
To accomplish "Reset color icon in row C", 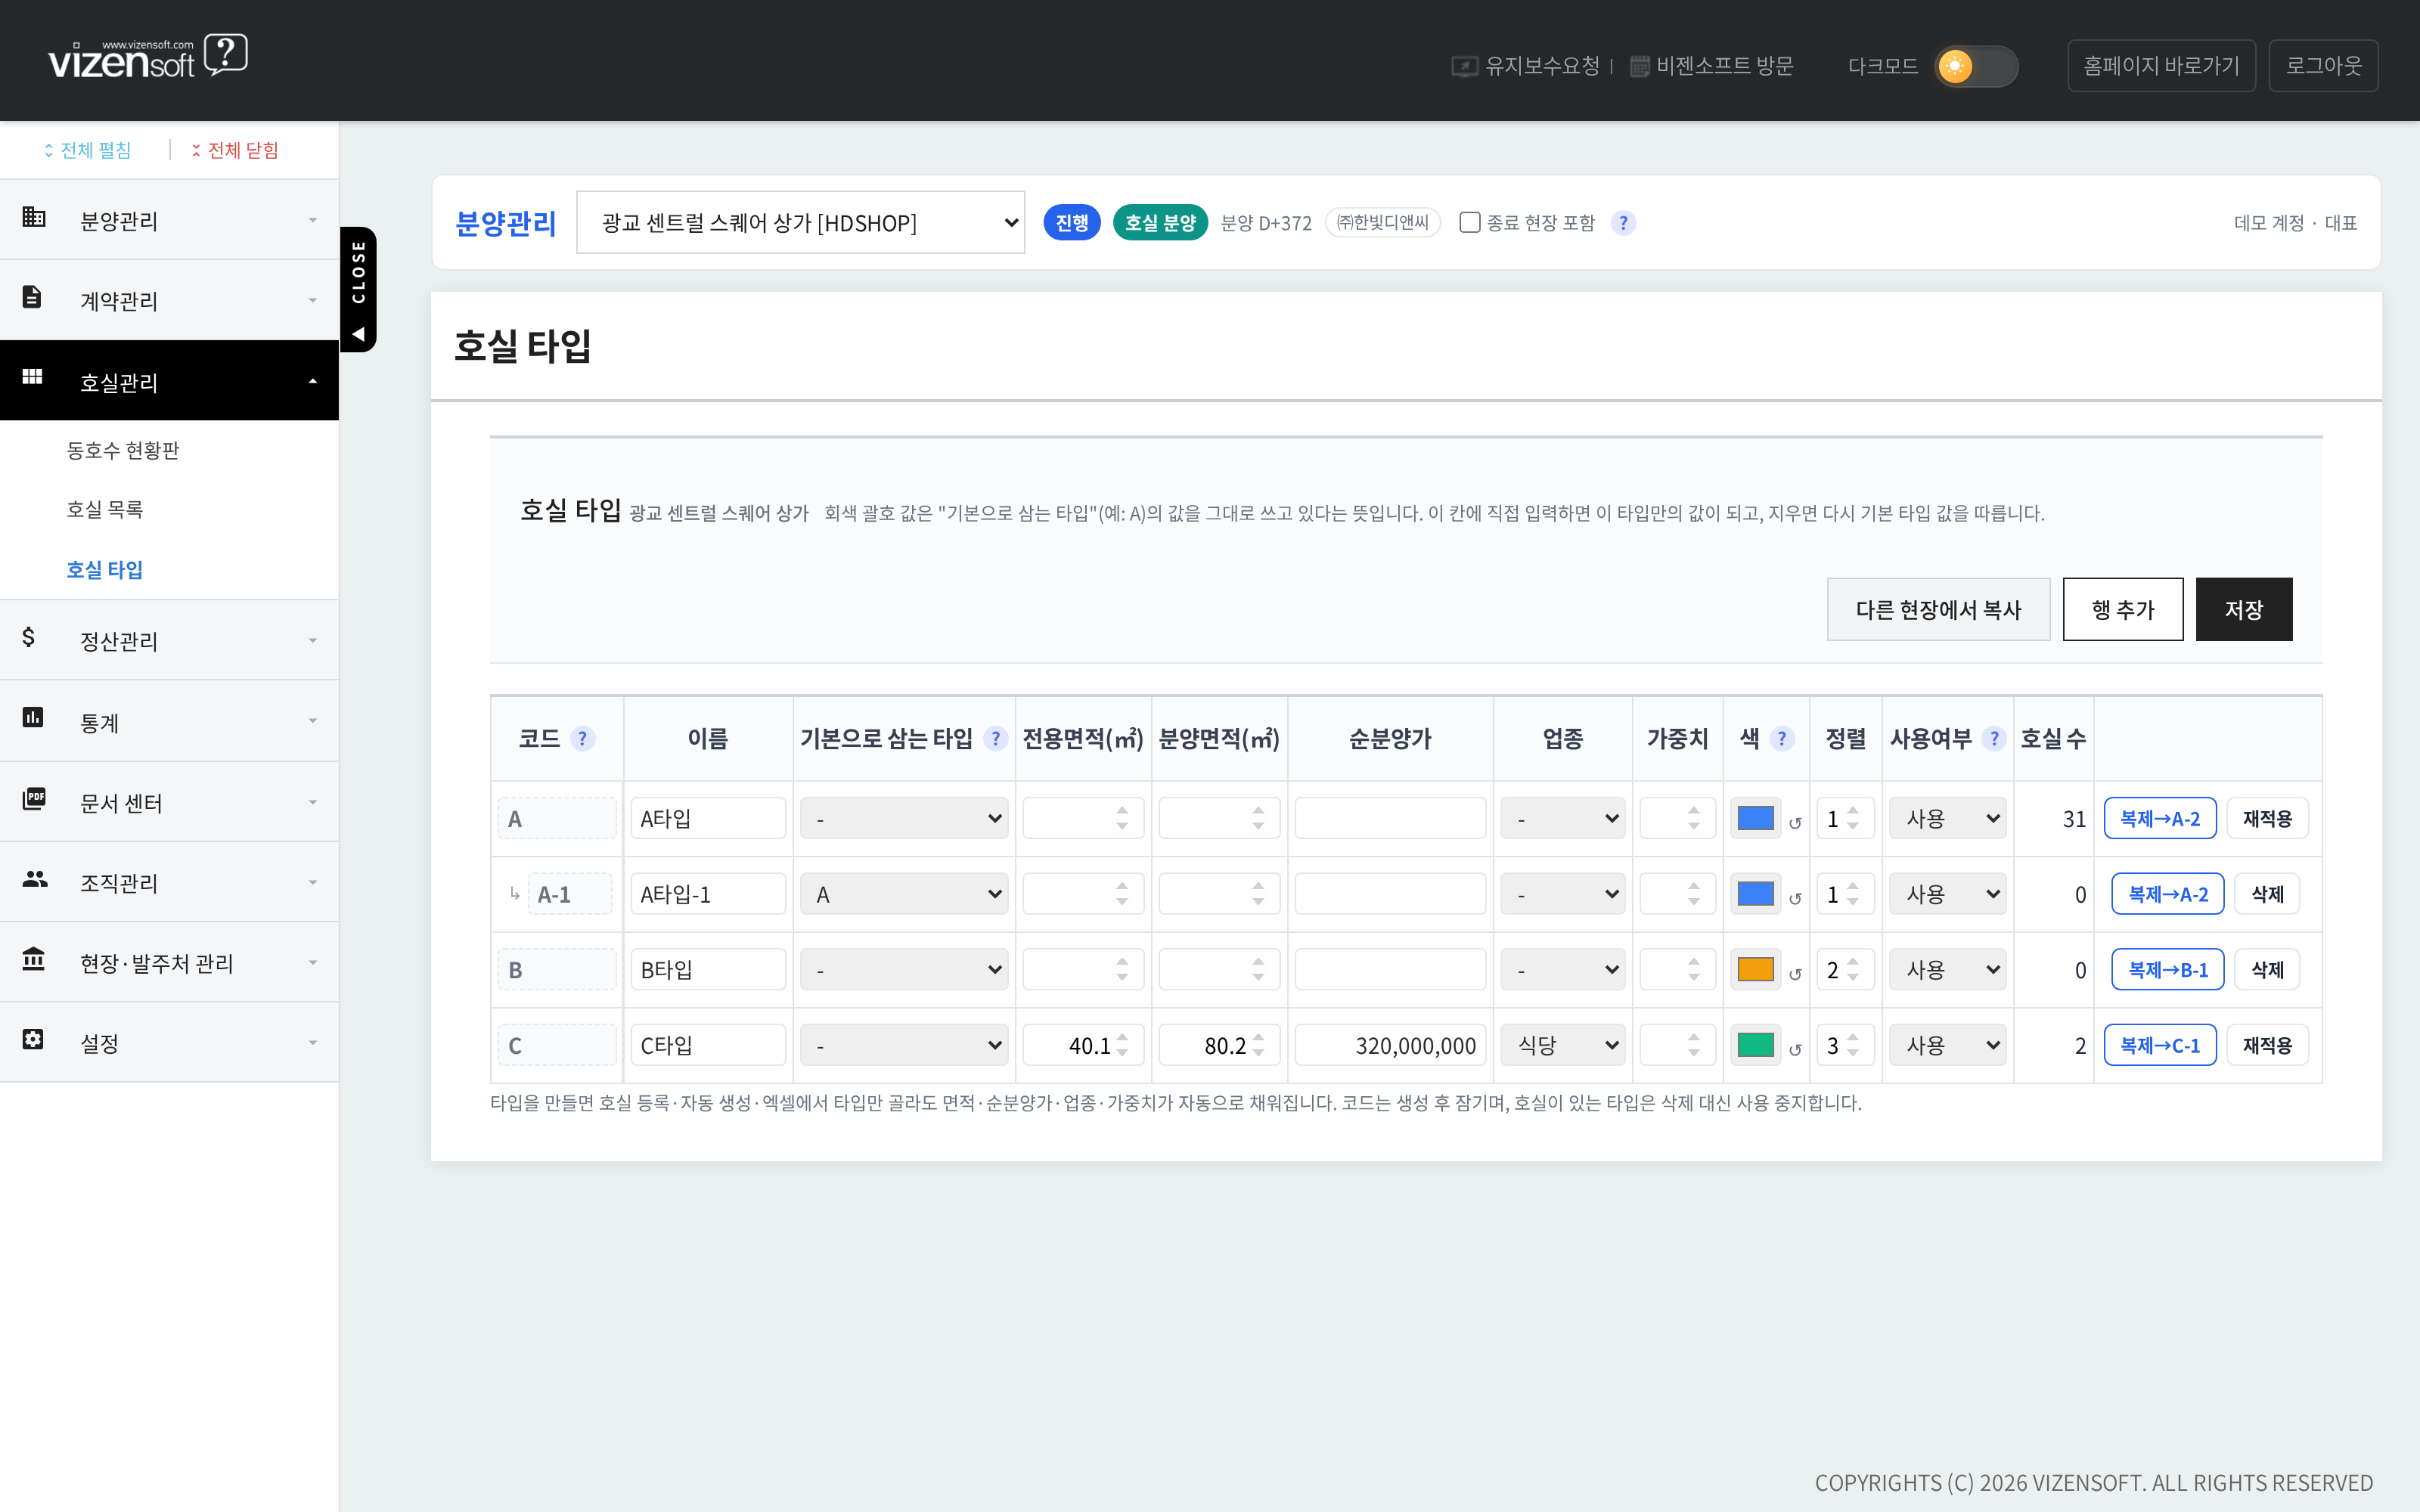I will [x=1795, y=1050].
